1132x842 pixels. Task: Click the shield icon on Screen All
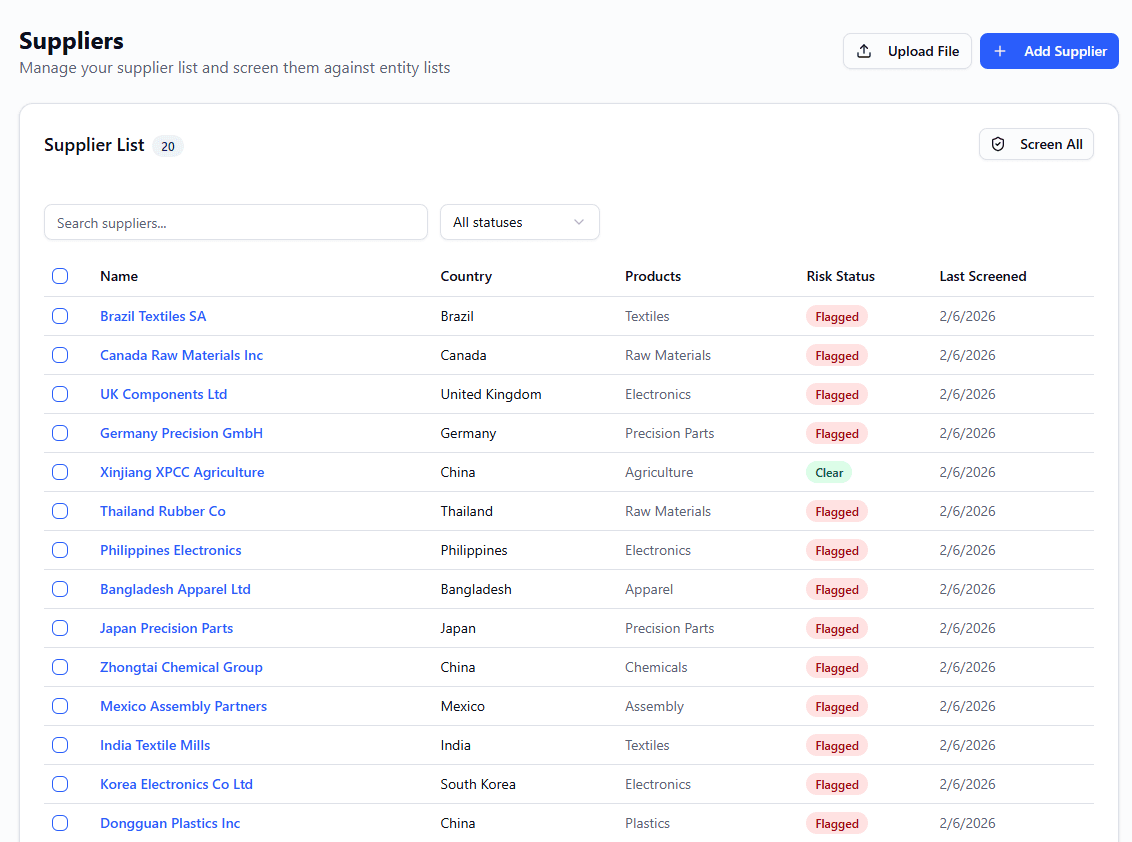pos(997,143)
